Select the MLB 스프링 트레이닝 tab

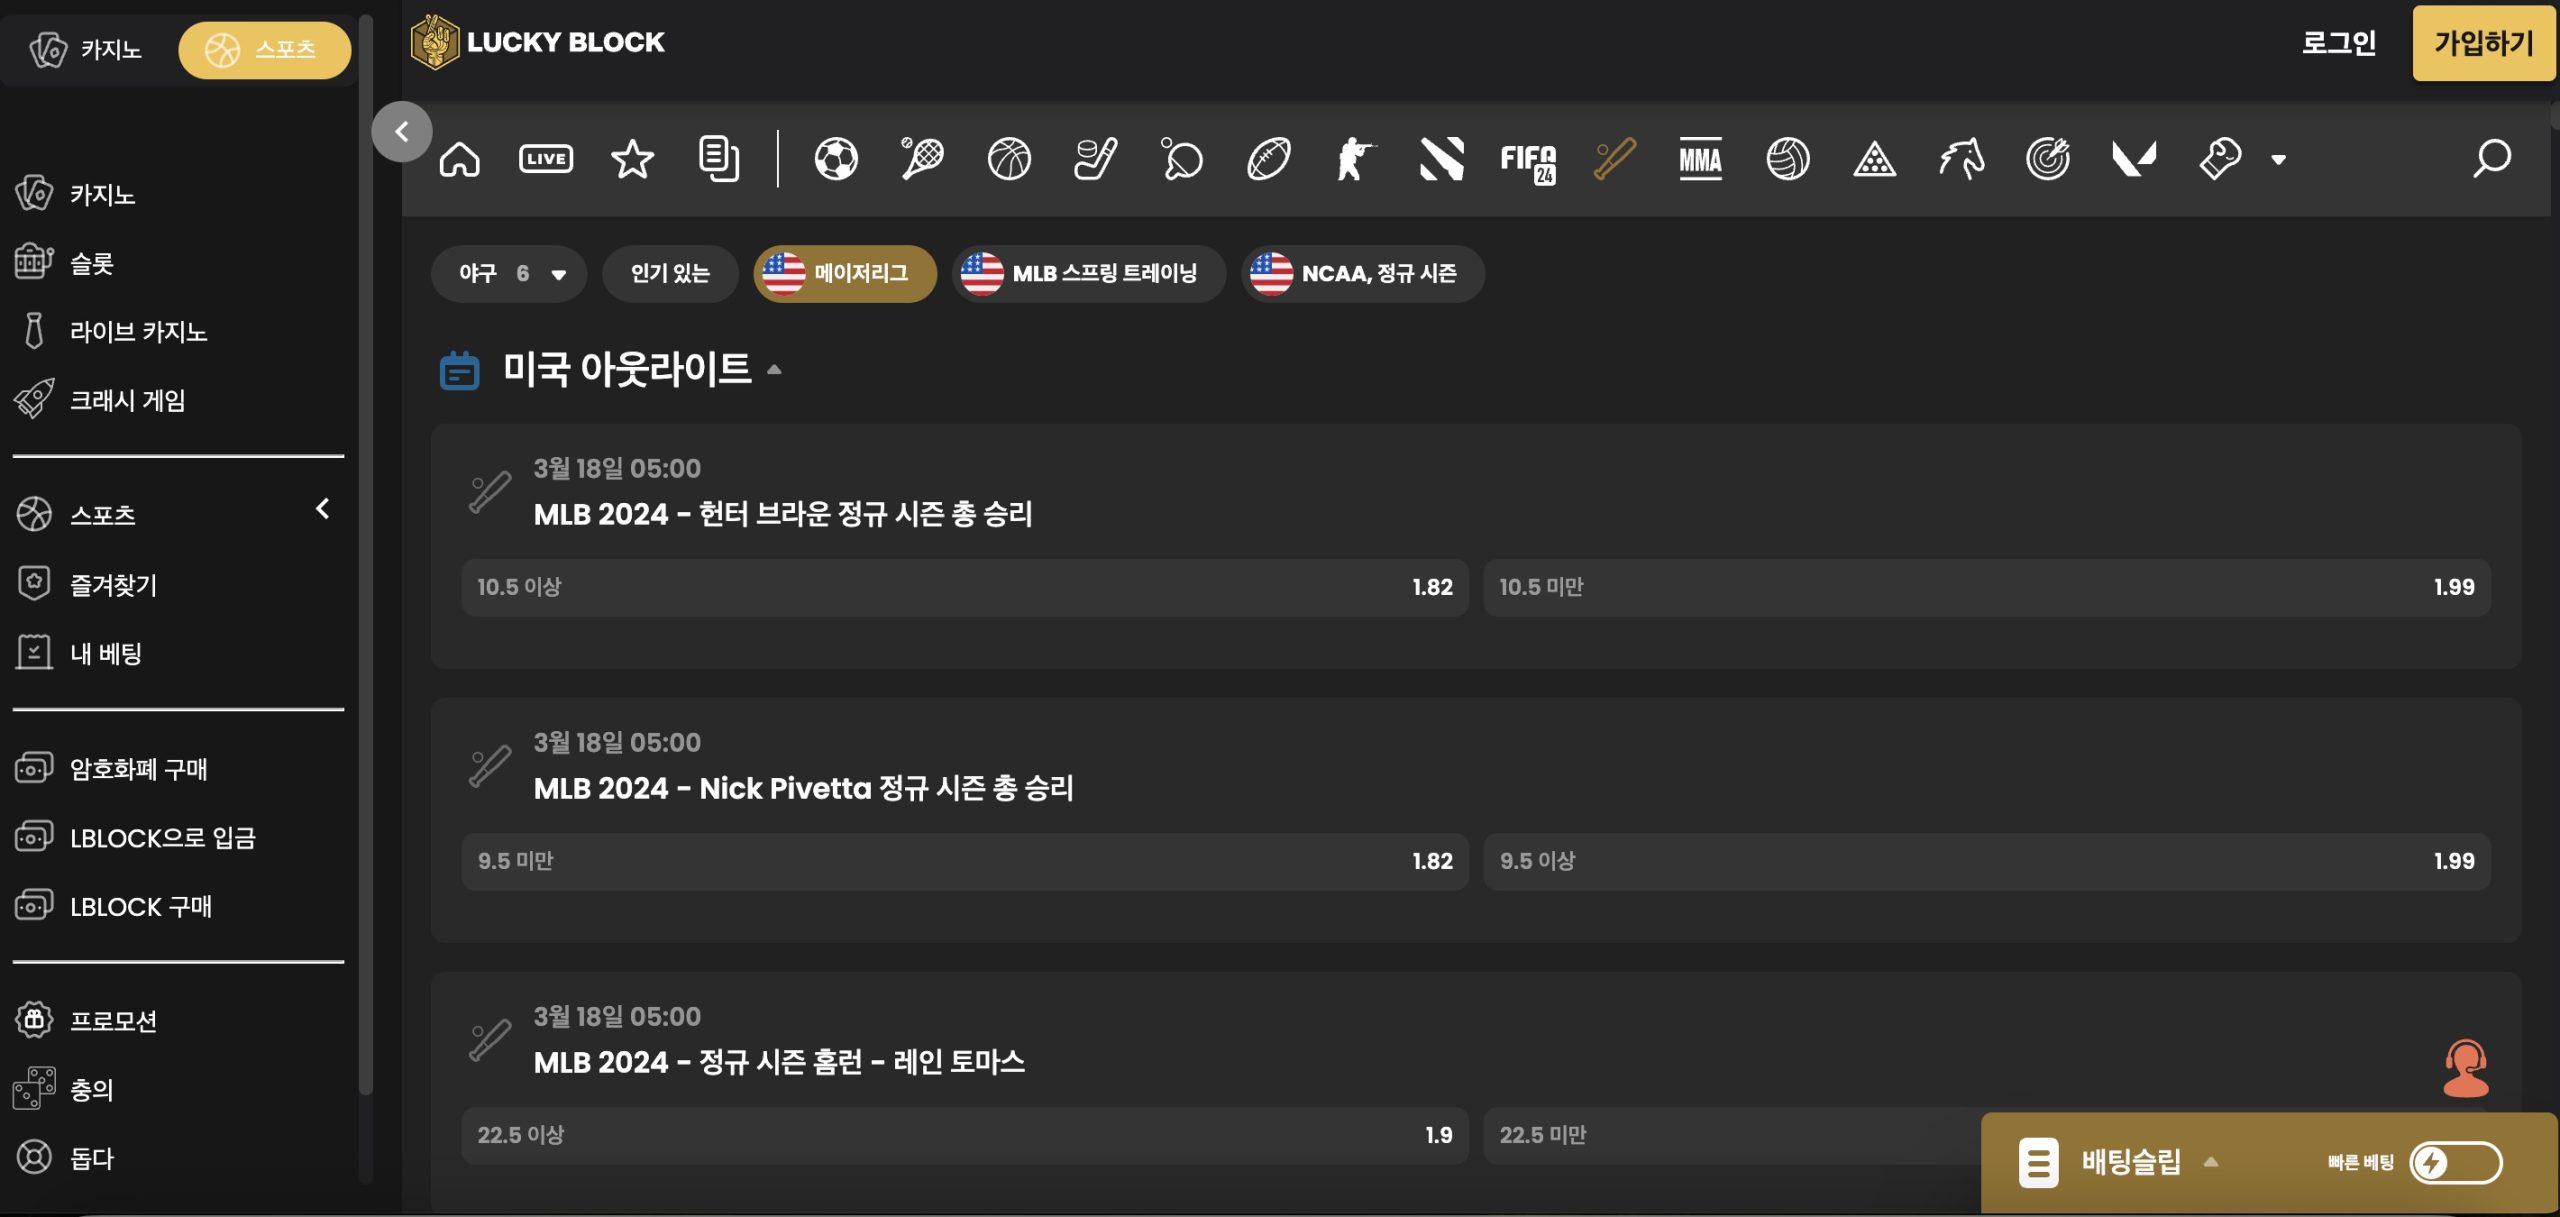coord(1089,273)
